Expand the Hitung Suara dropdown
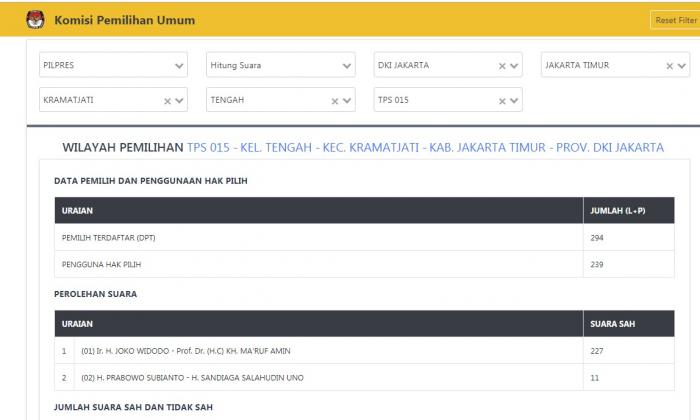This screenshot has height=420, width=700. [x=347, y=66]
